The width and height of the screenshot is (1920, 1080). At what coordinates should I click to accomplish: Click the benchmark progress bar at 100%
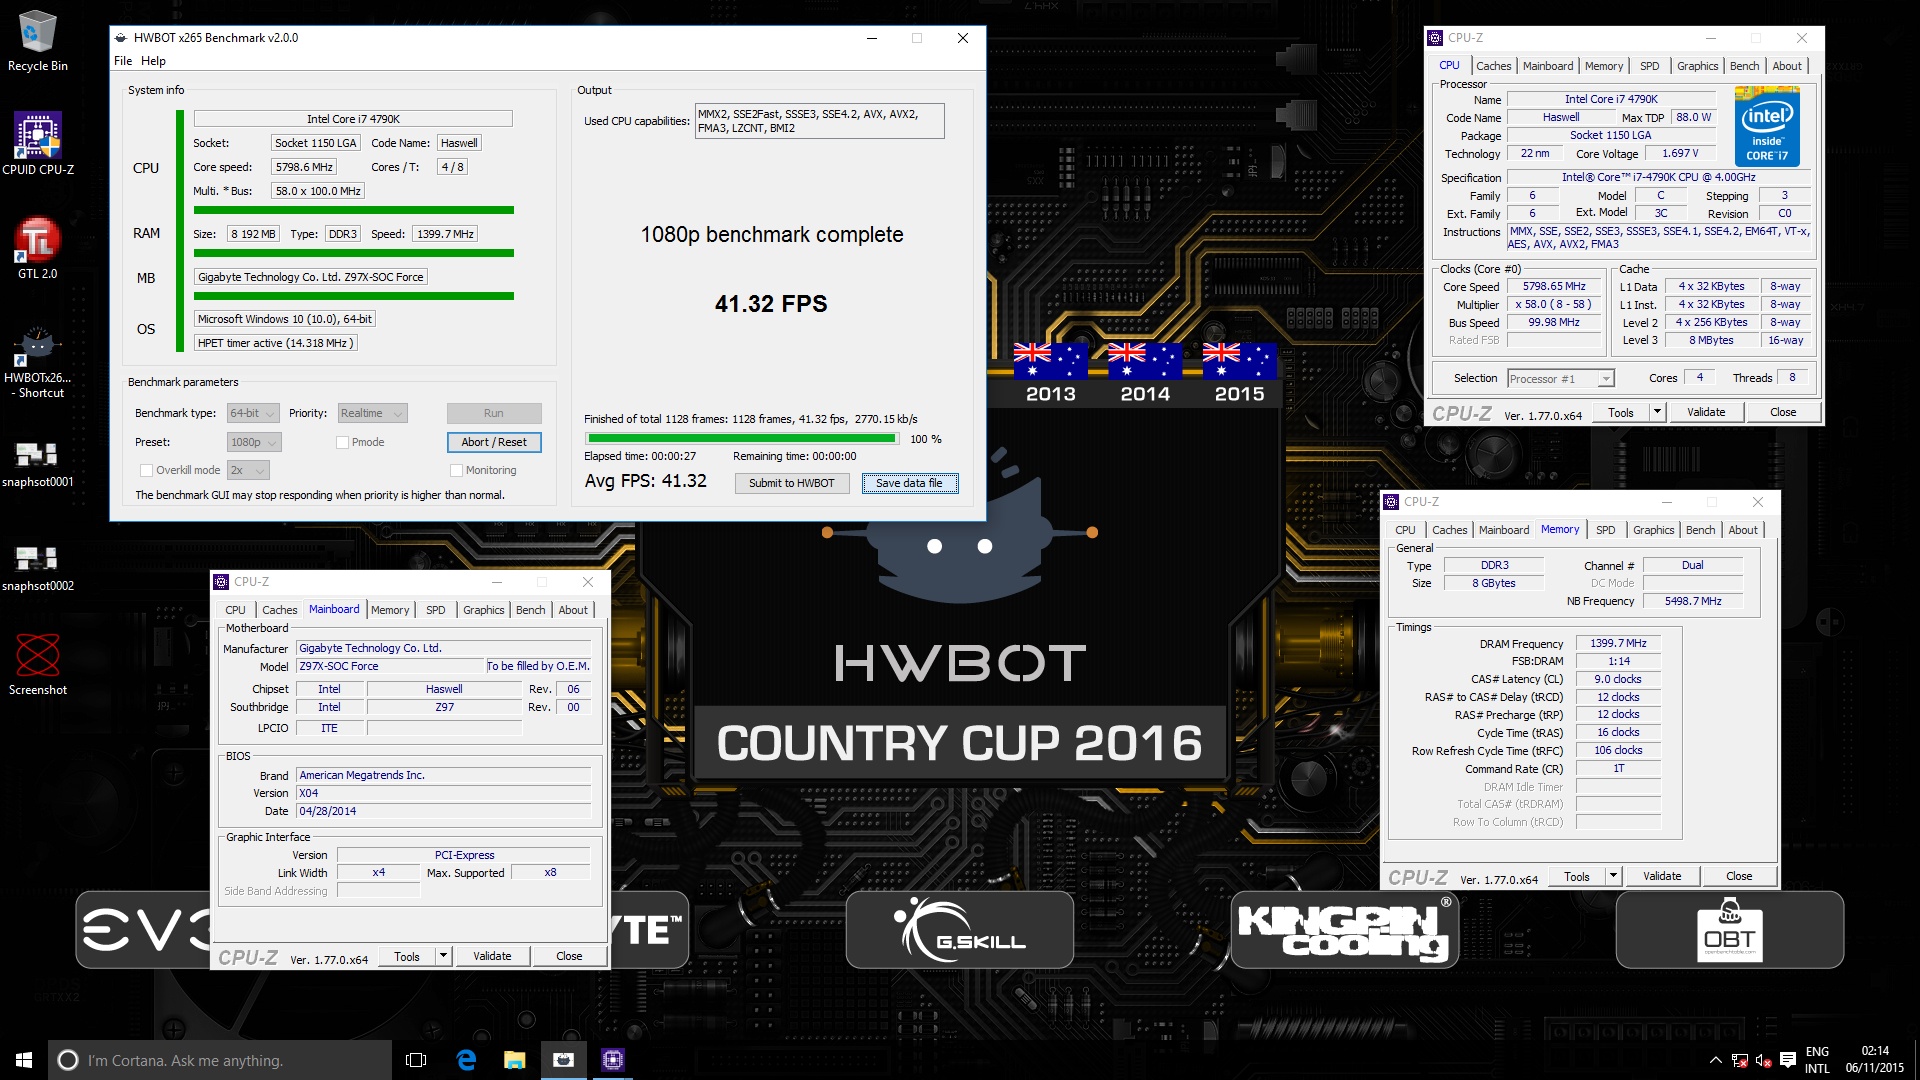pos(741,439)
